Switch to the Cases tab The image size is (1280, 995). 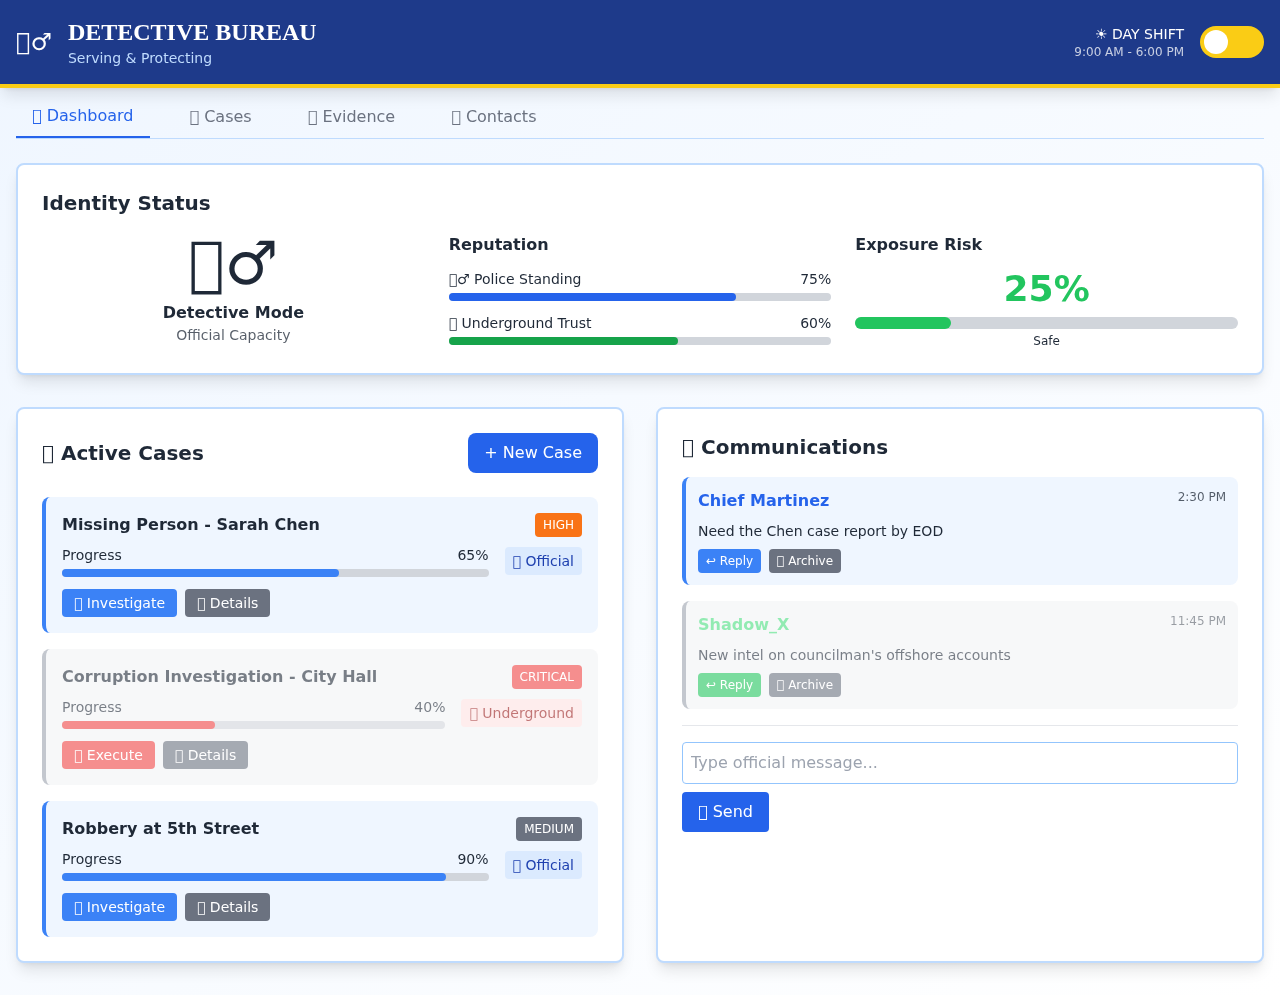[220, 117]
